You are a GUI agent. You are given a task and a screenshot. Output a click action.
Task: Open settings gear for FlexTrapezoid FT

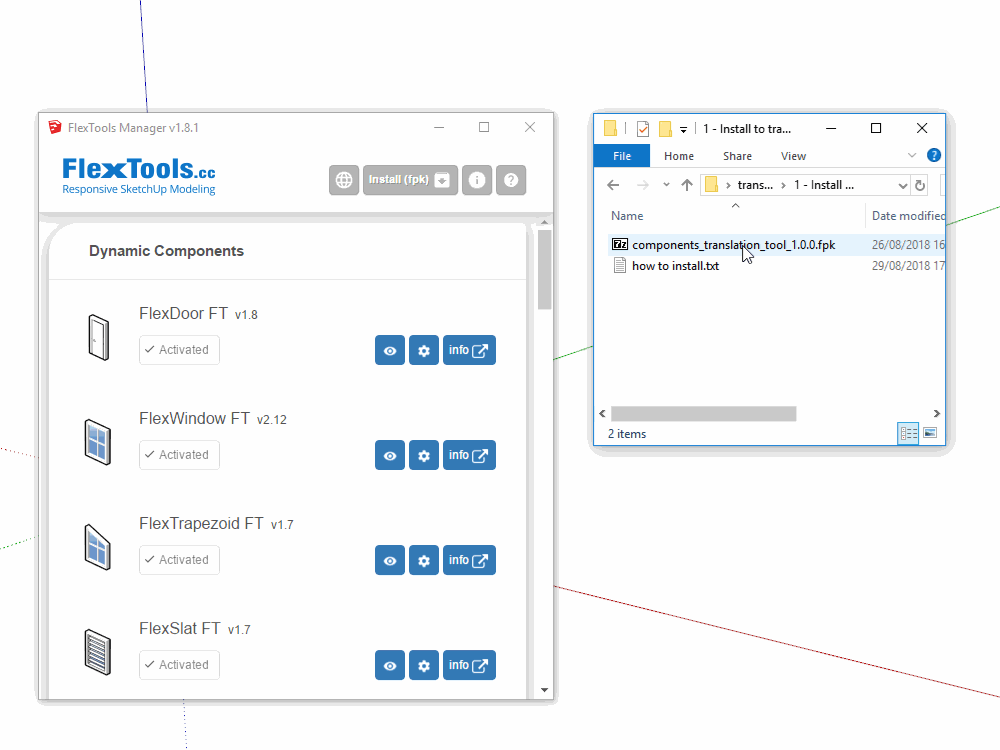coord(423,560)
